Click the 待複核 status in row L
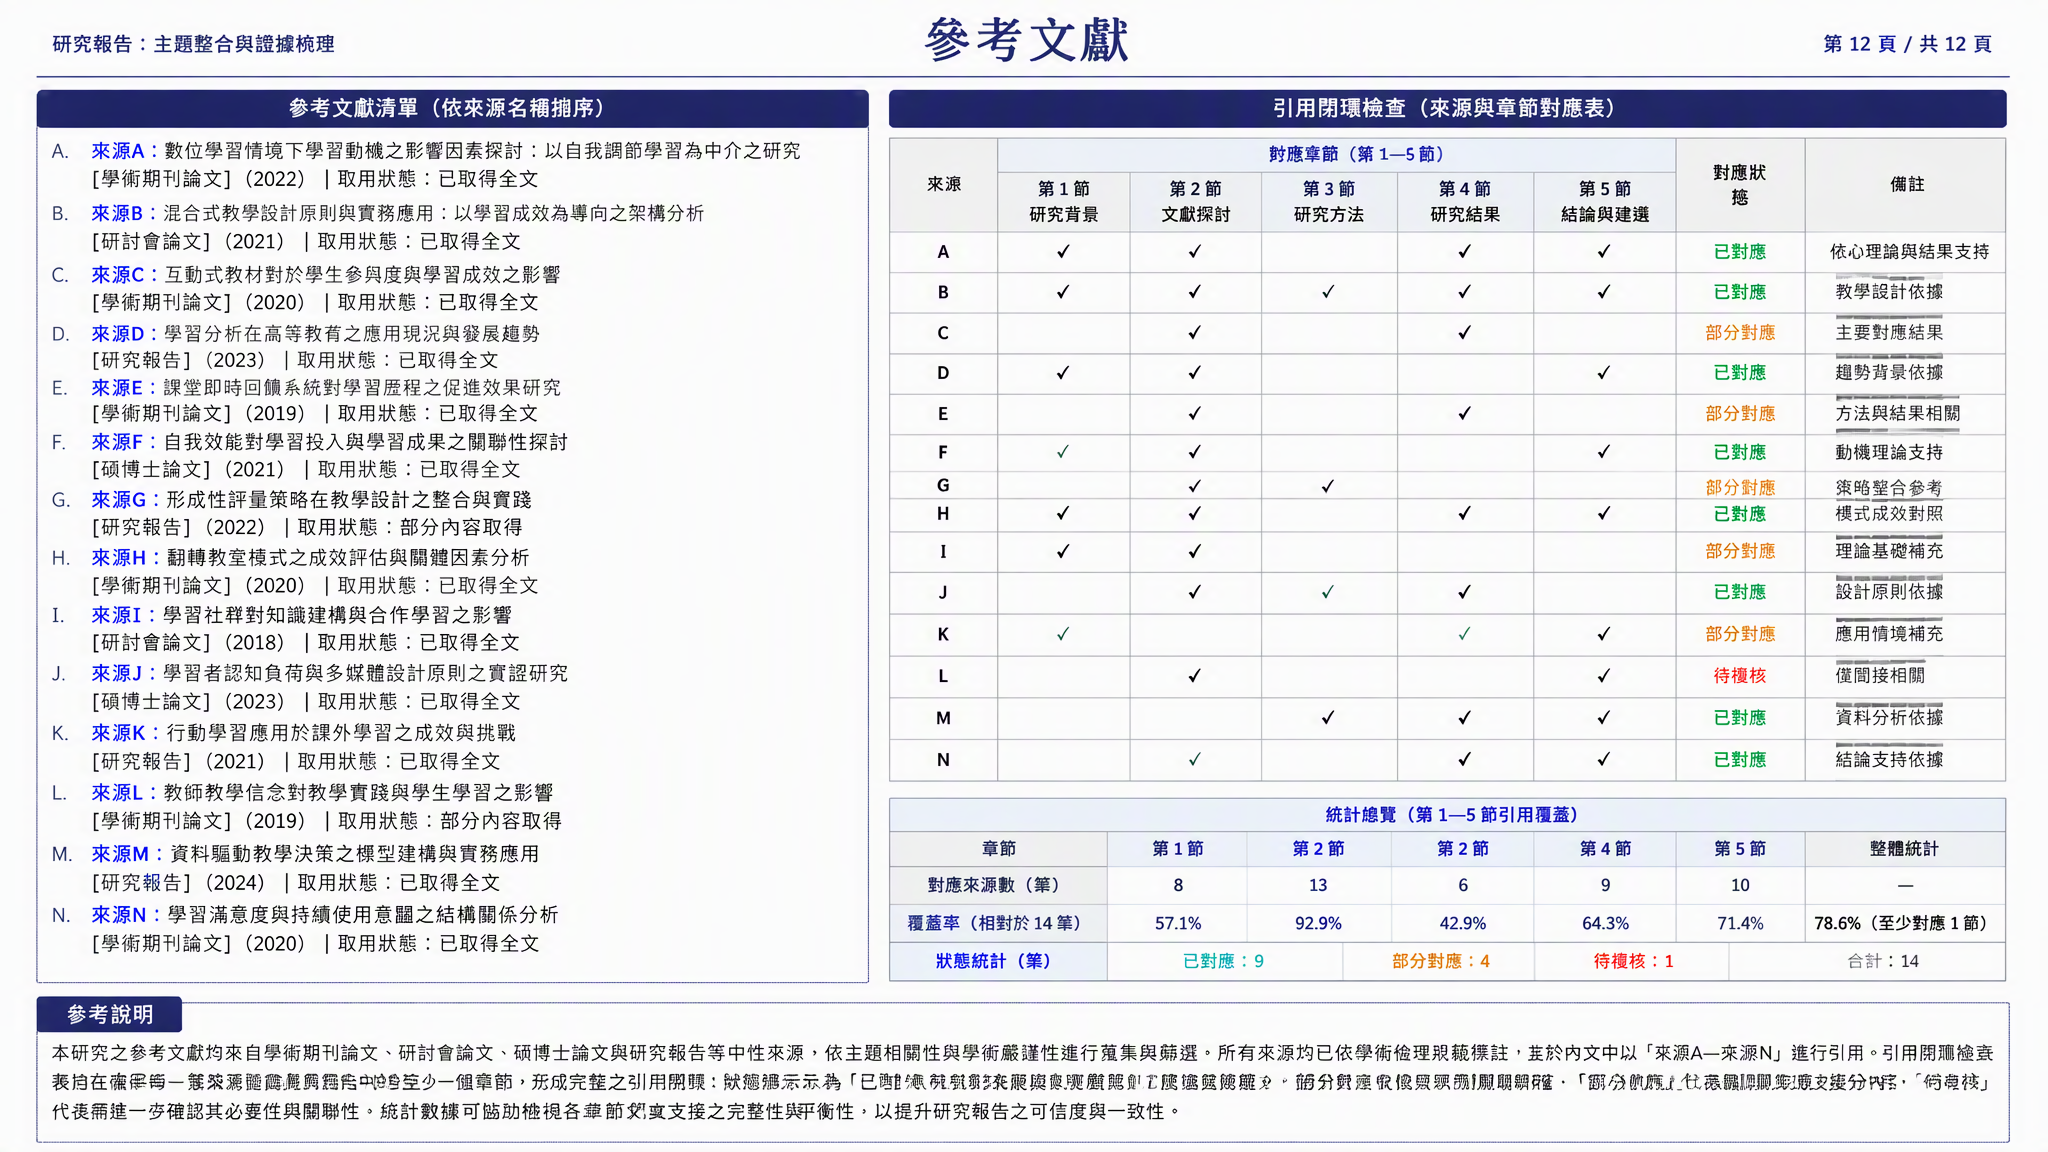 click(1740, 675)
